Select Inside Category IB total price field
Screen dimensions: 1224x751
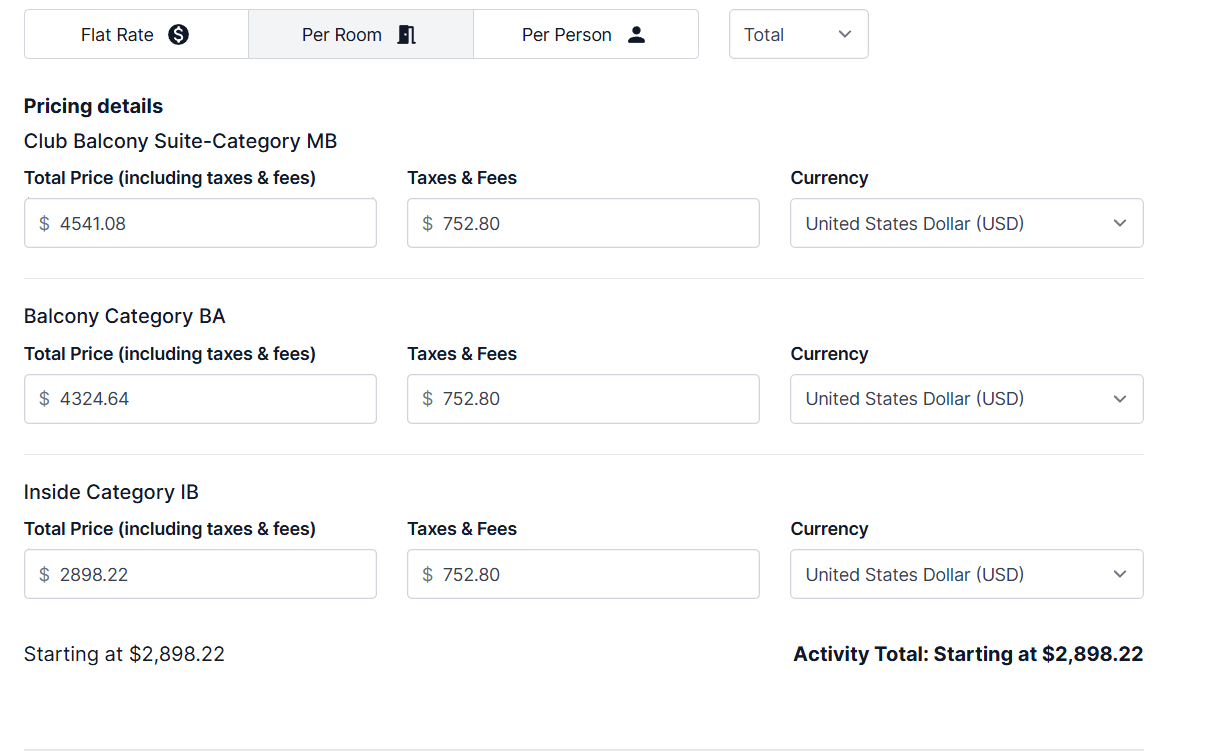(200, 574)
